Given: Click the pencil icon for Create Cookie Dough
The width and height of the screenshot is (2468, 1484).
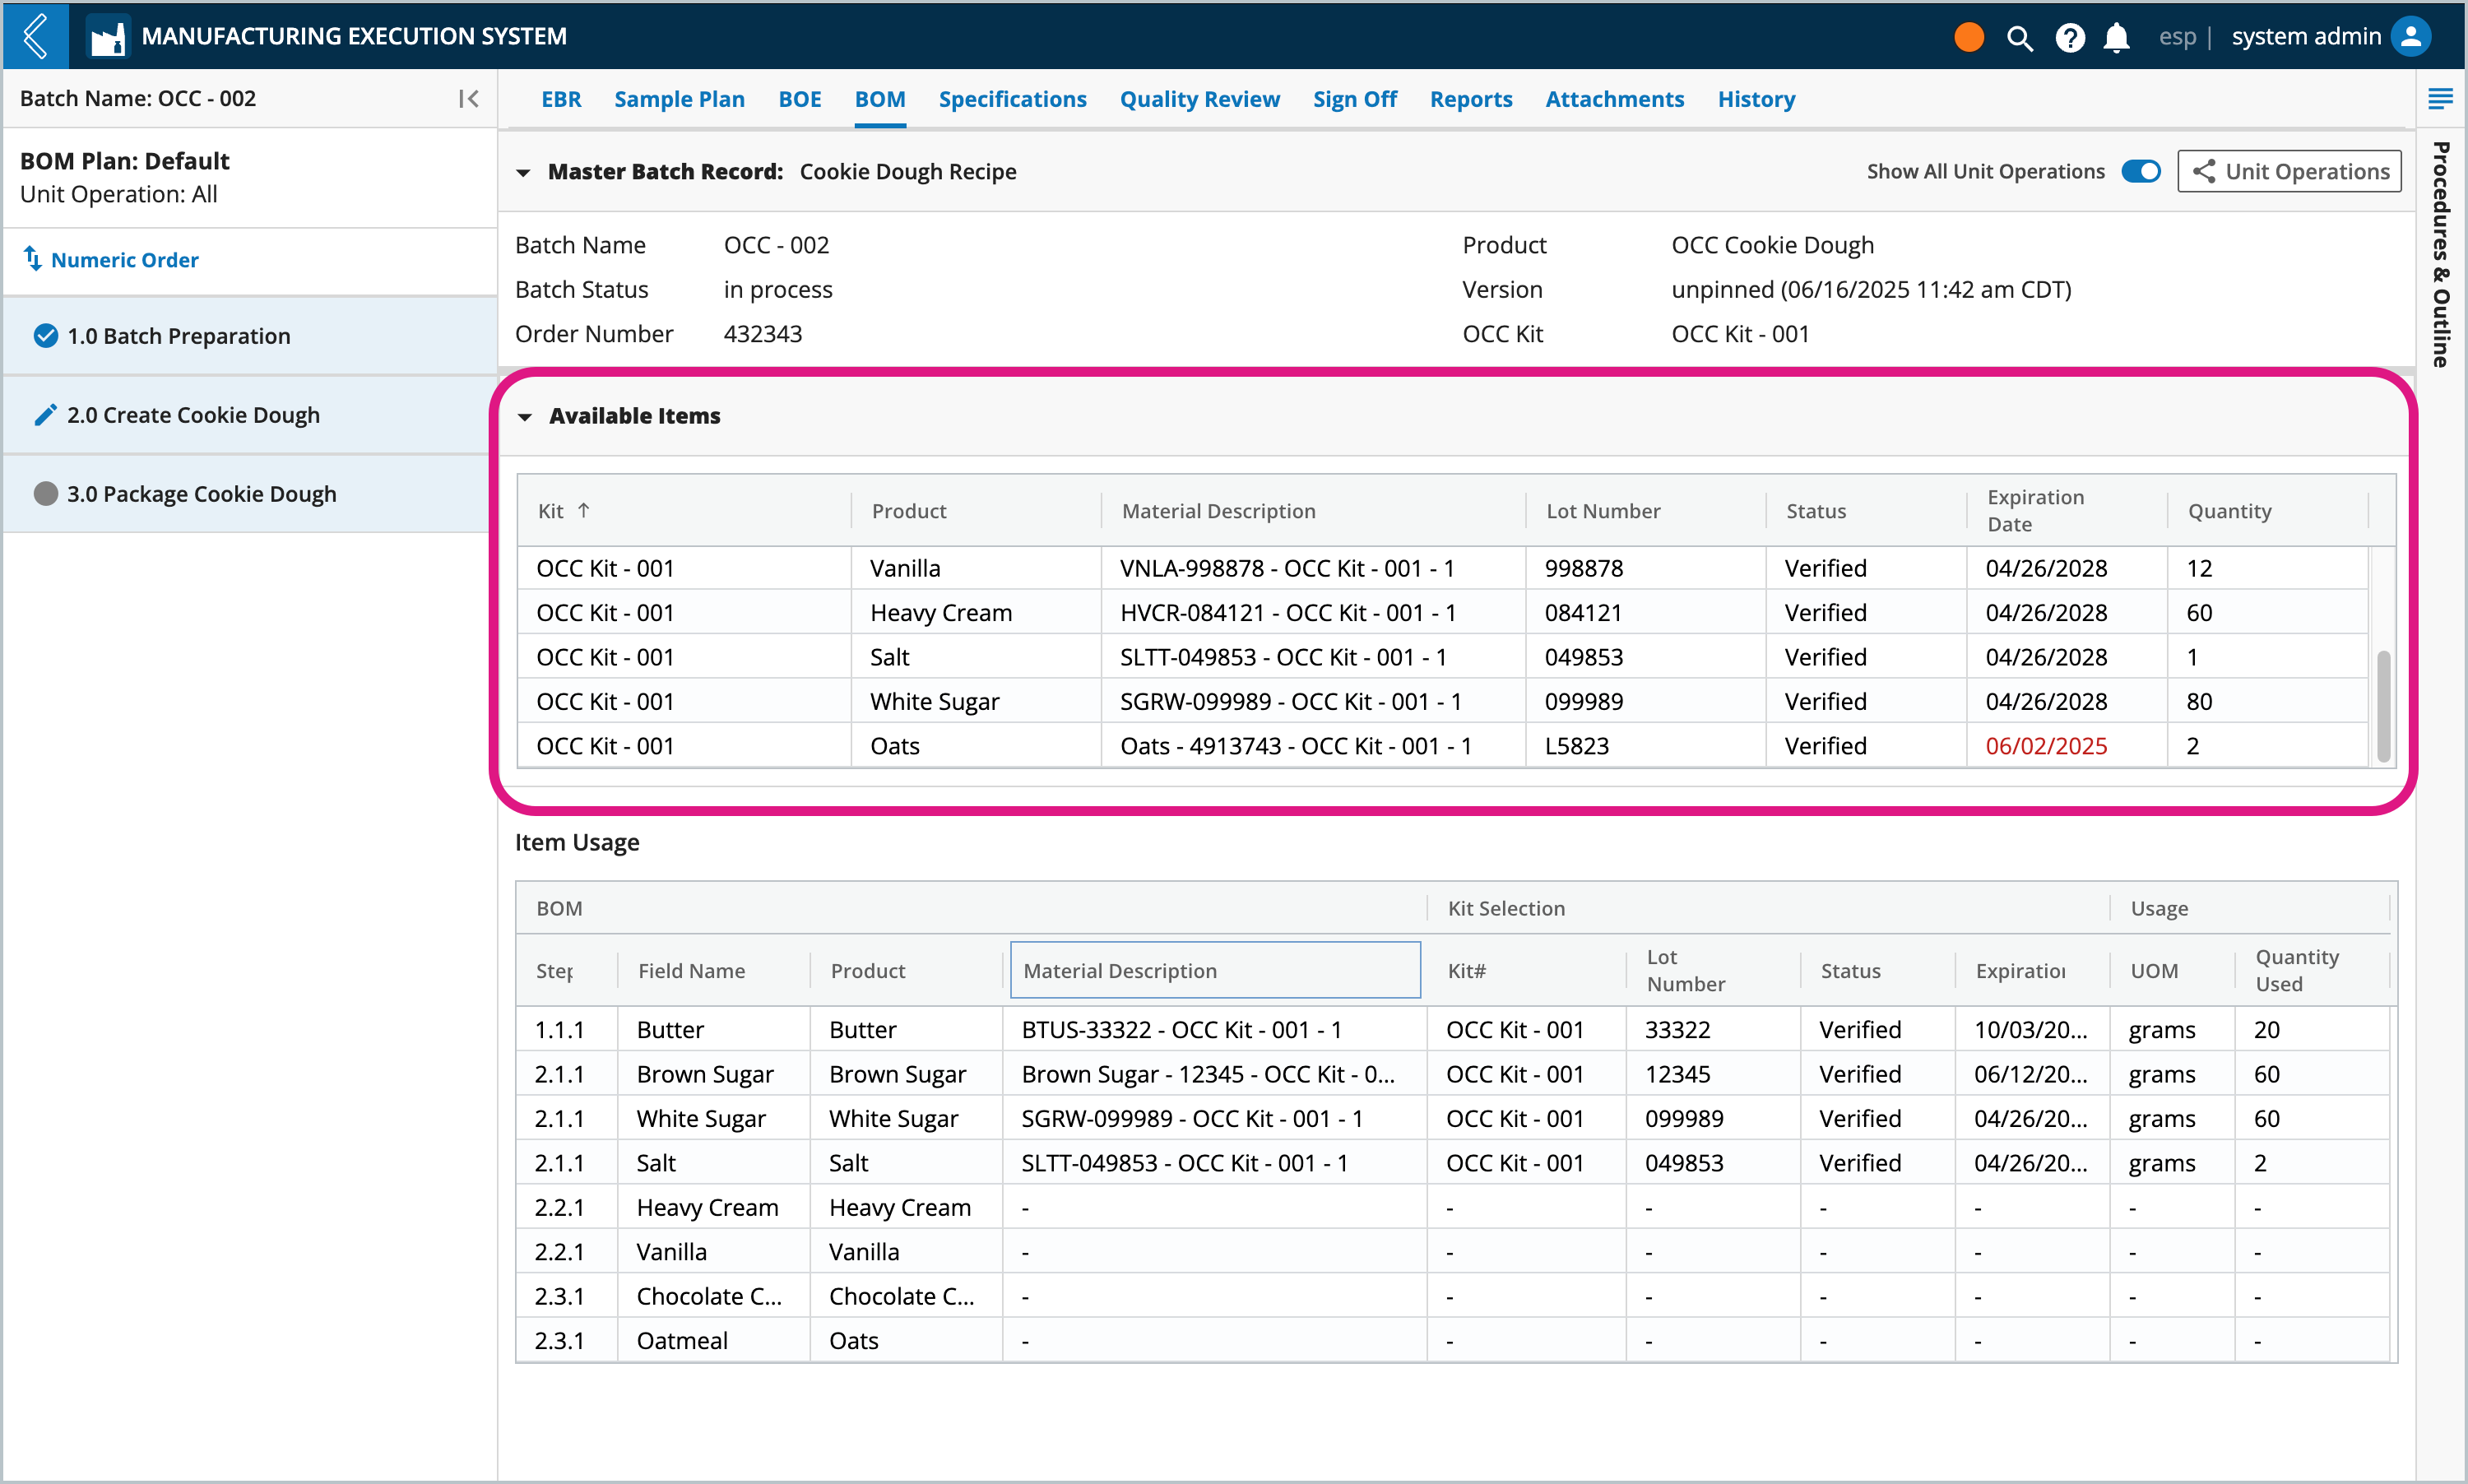Looking at the screenshot, I should click(45, 414).
